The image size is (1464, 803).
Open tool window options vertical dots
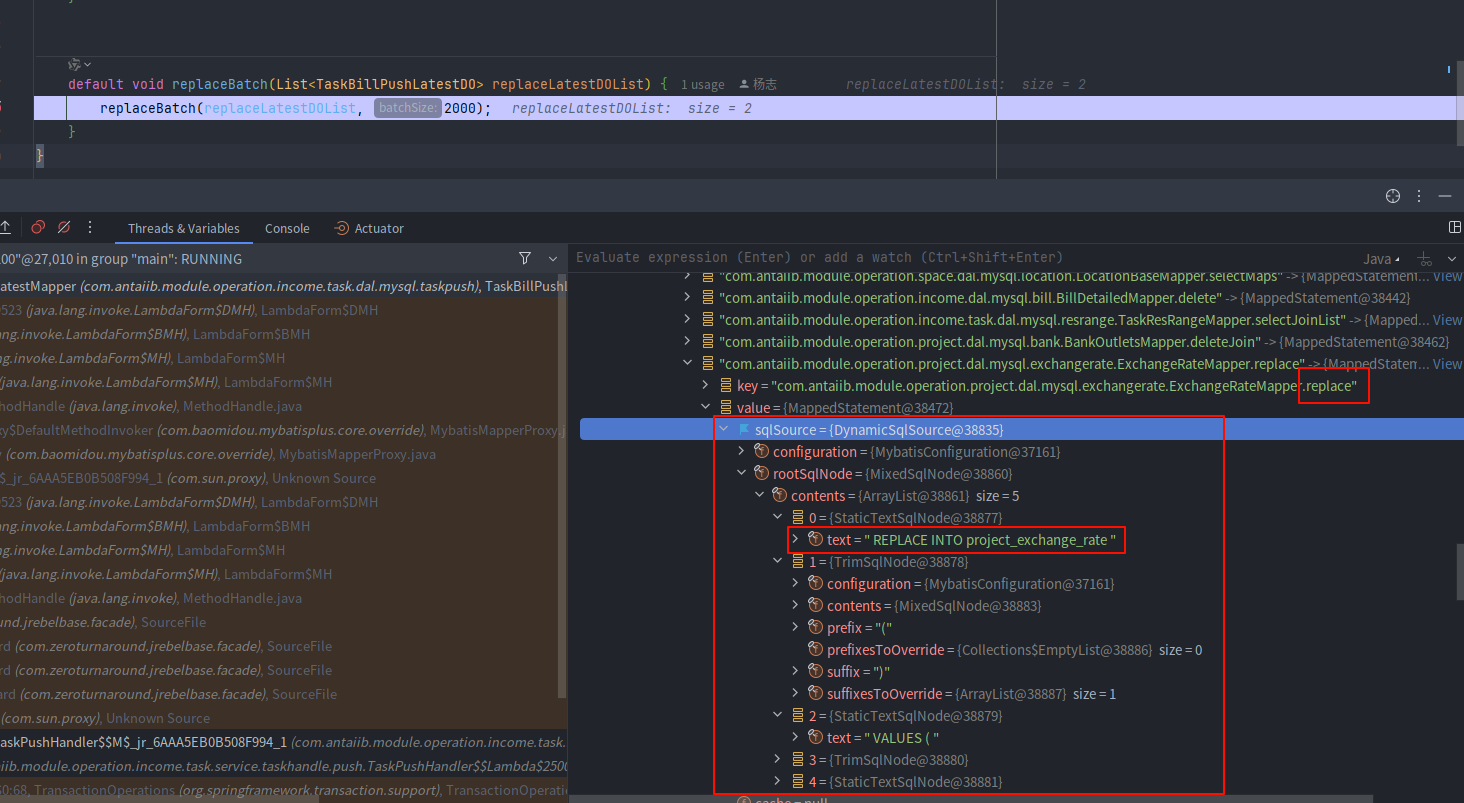coord(1419,196)
